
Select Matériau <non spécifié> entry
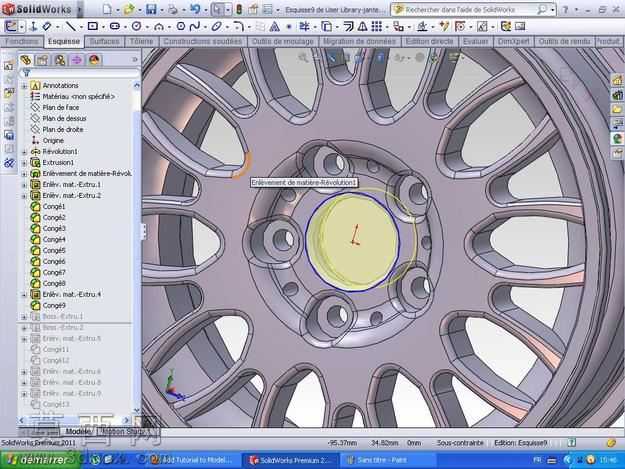(79, 96)
